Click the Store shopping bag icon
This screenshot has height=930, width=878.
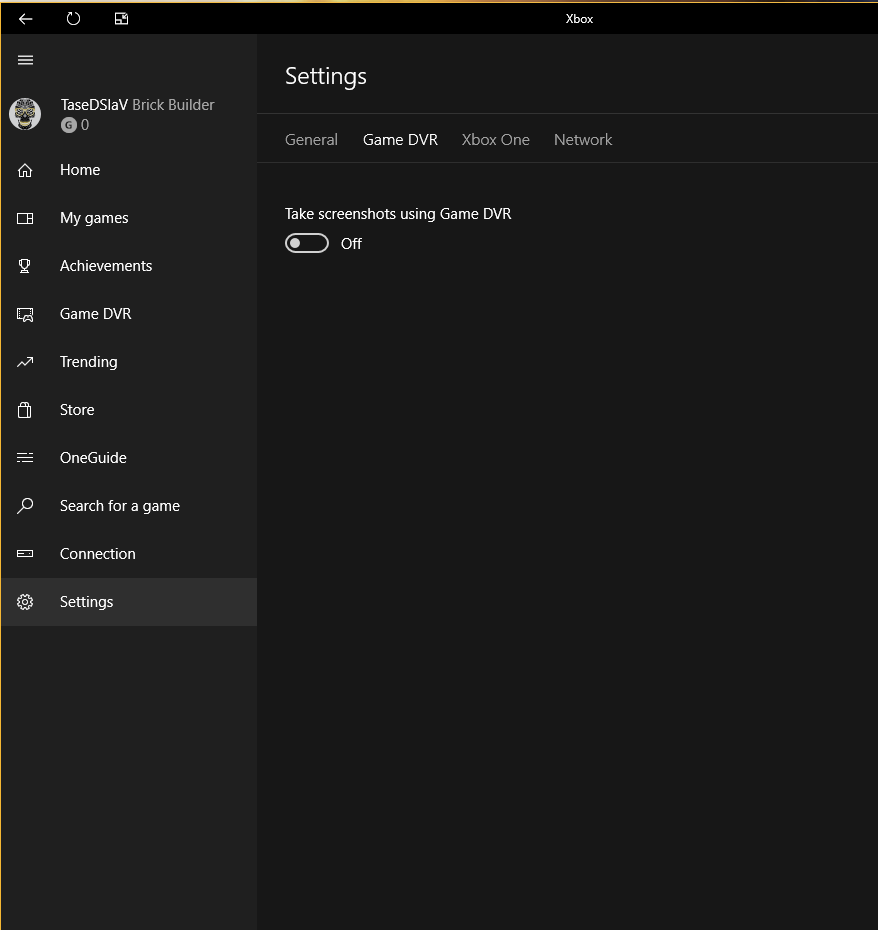click(x=26, y=410)
